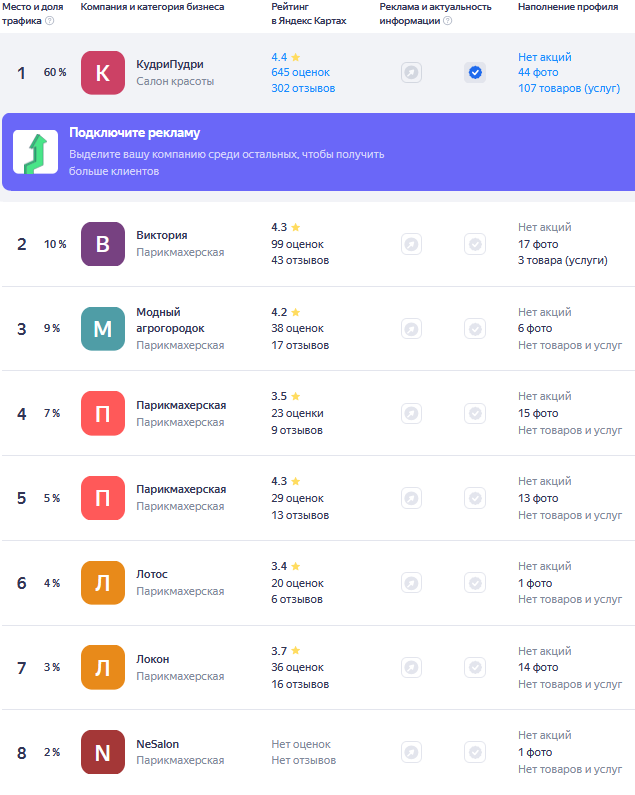The image size is (635, 795).
Task: Click the advertising icon for Виктория
Action: point(411,244)
